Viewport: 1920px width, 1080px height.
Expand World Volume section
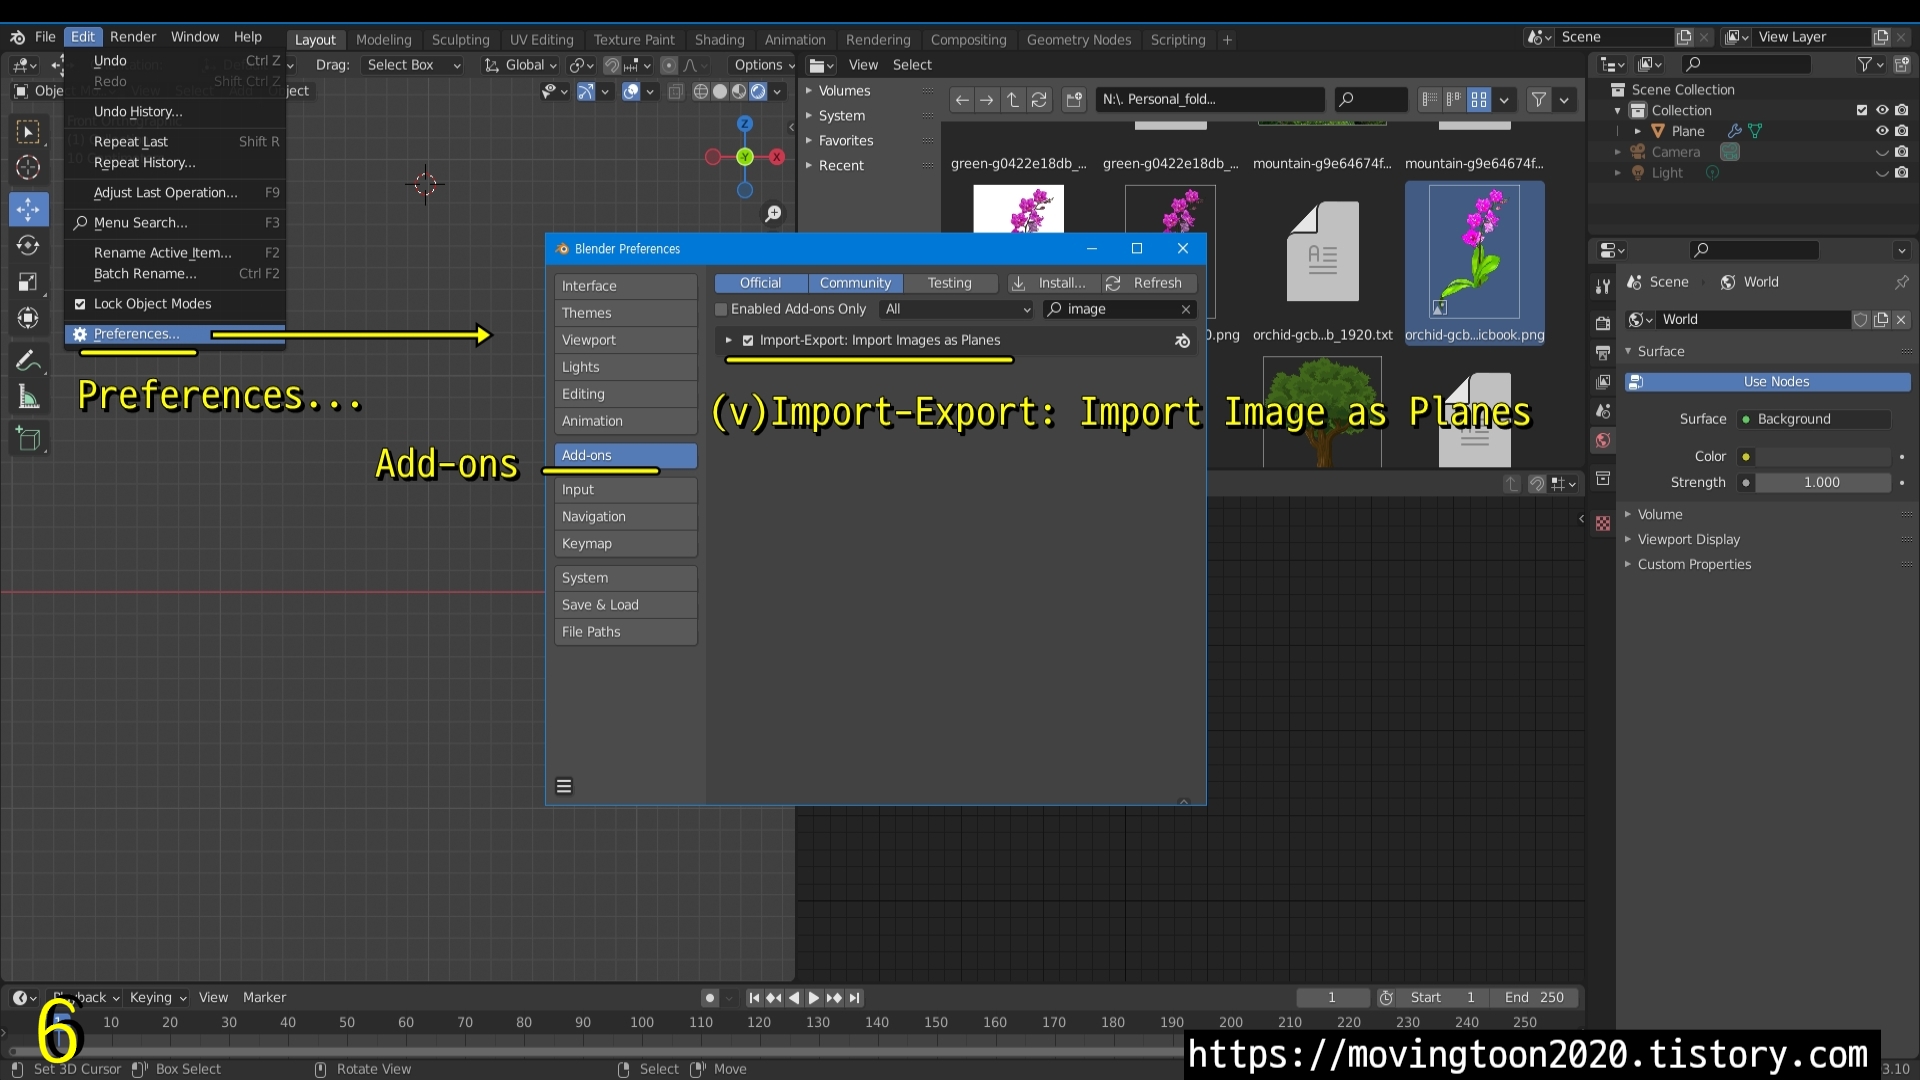[1660, 514]
